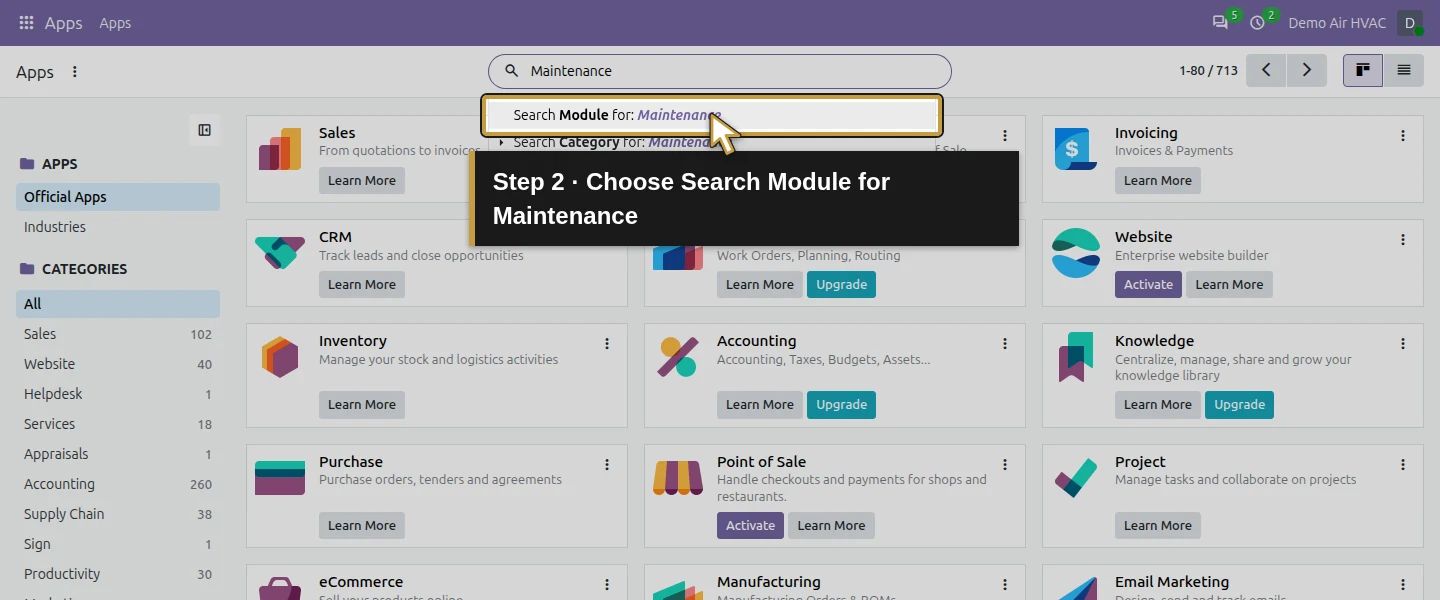Open the Knowledge card kebab menu
Screen dimensions: 1440x600
1403,344
